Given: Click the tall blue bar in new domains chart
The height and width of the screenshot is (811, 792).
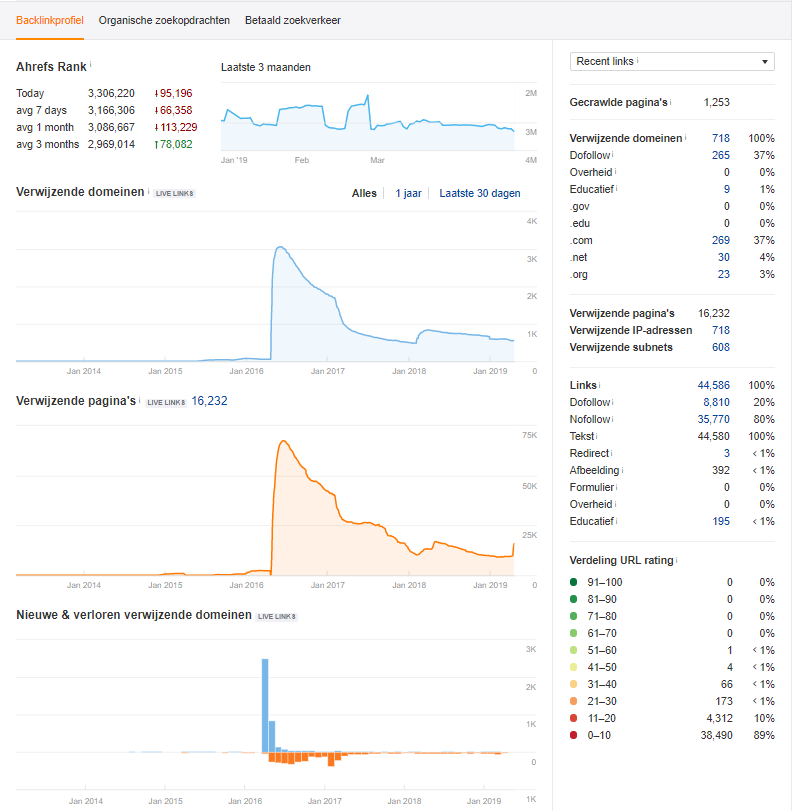Looking at the screenshot, I should point(265,704).
